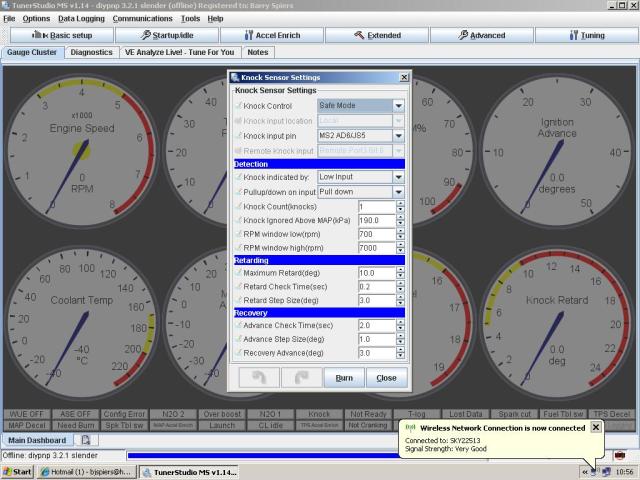Viewport: 640px width, 480px height.
Task: Close the wireless network notification balloon
Action: [x=596, y=427]
